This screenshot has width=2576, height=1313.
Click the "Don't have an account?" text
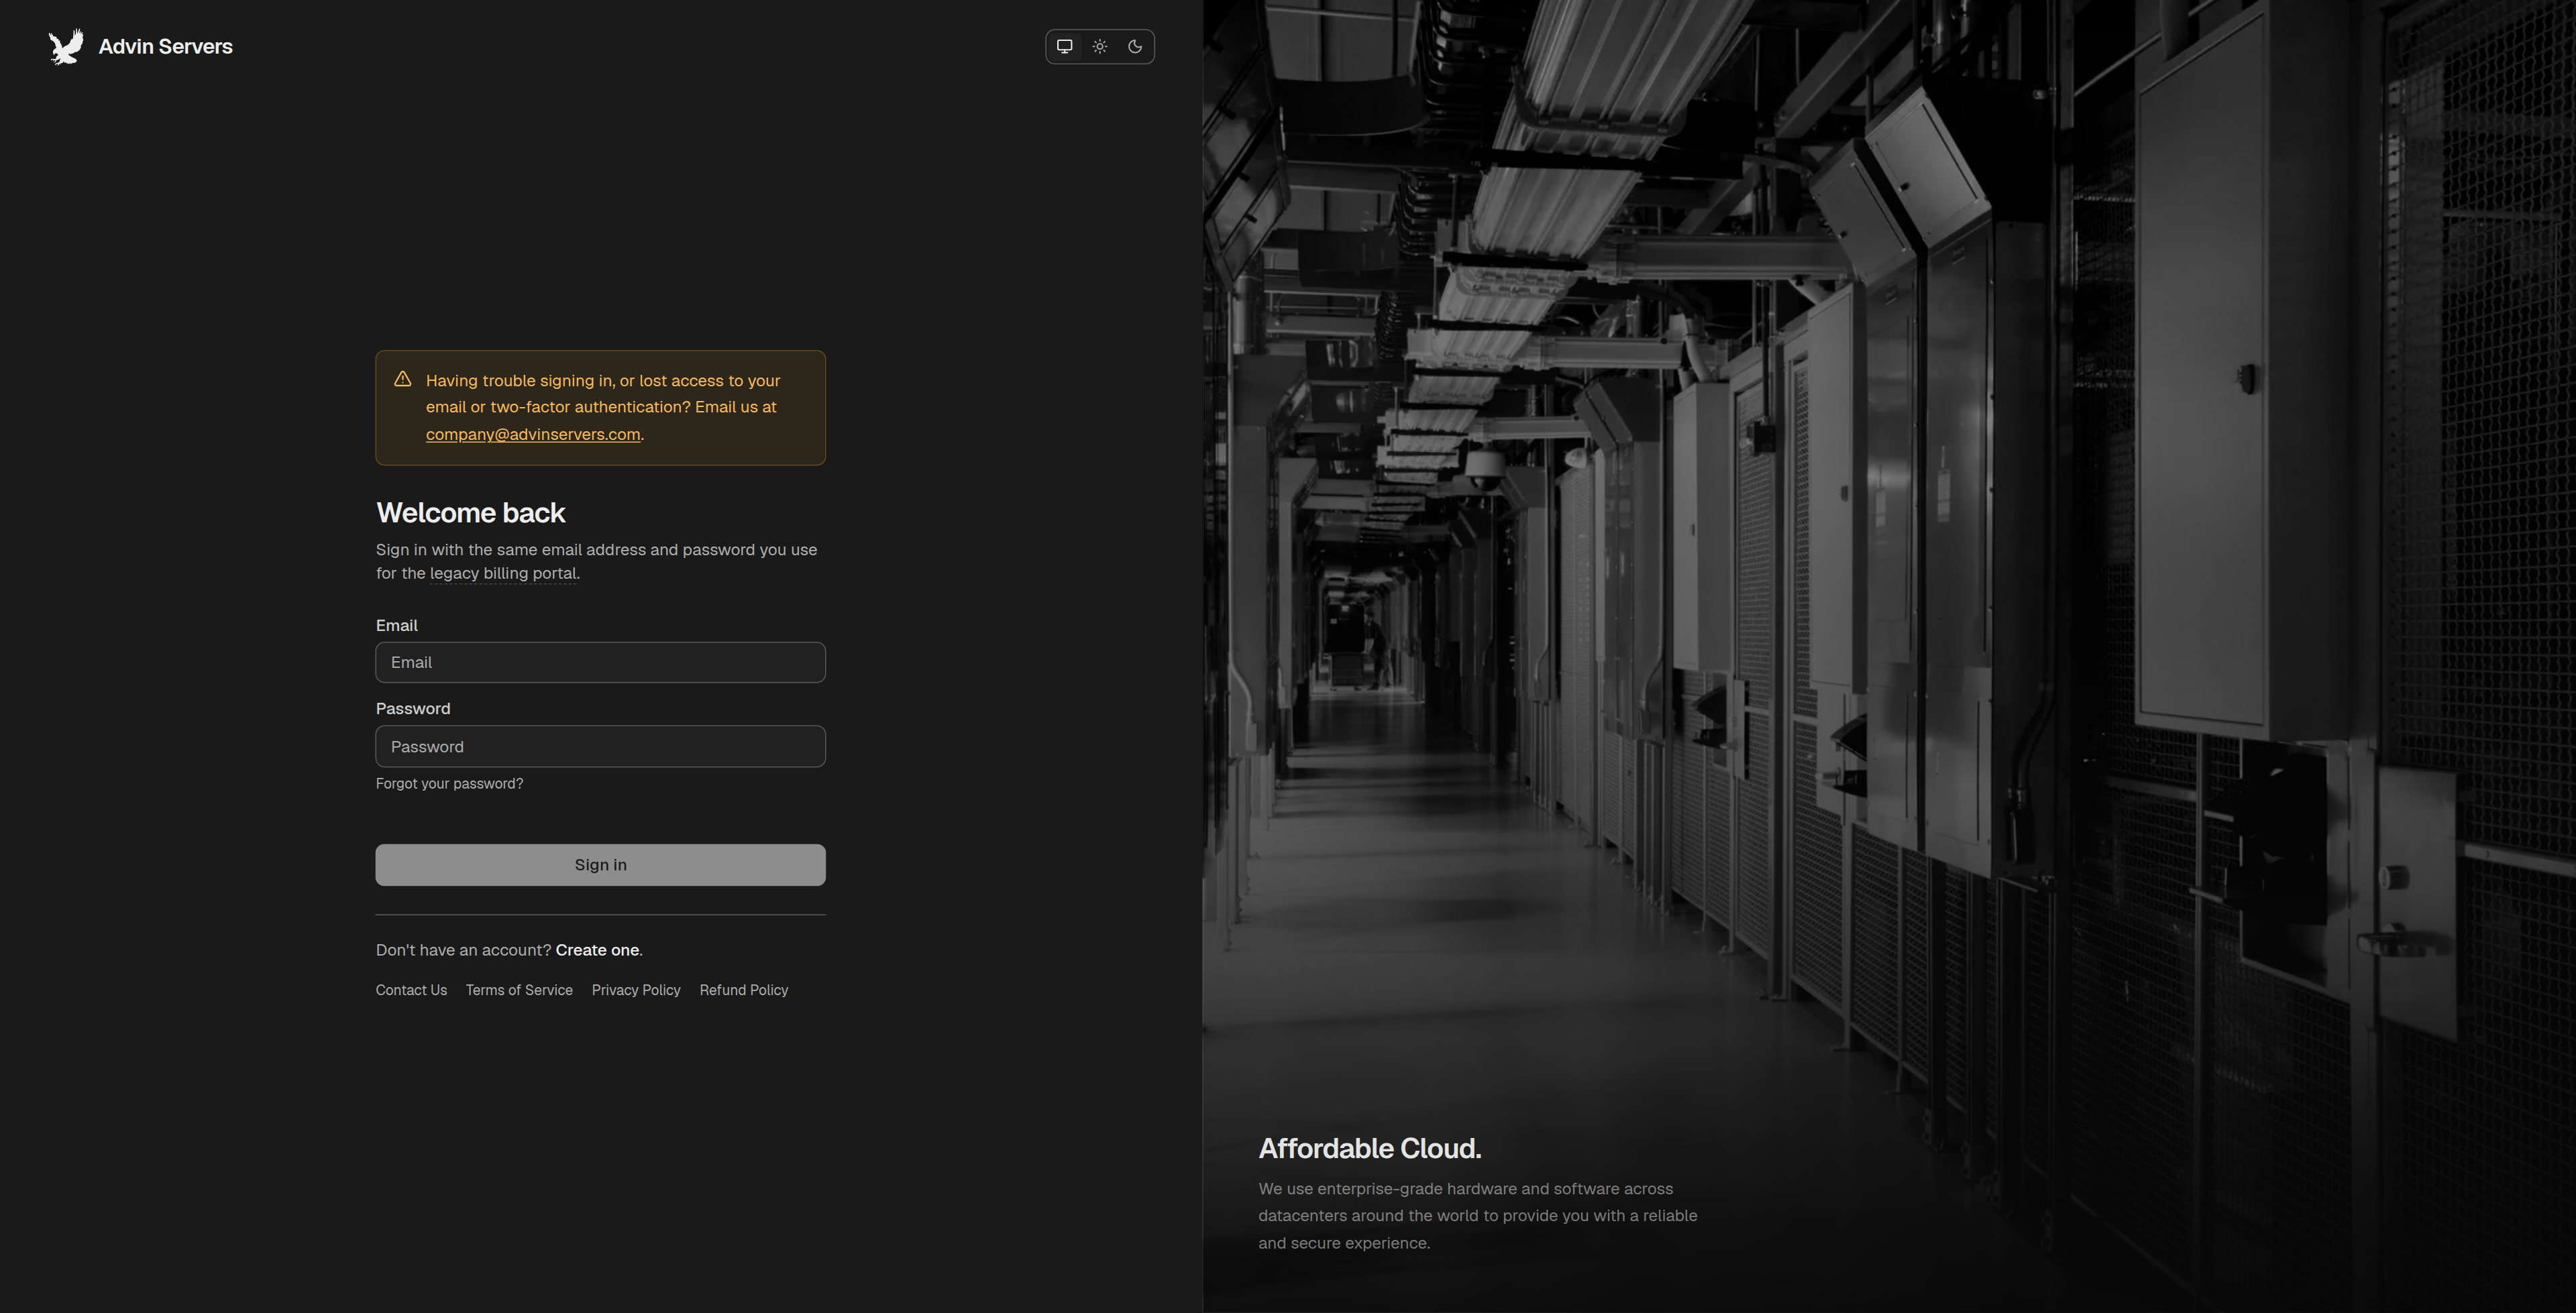click(x=463, y=950)
